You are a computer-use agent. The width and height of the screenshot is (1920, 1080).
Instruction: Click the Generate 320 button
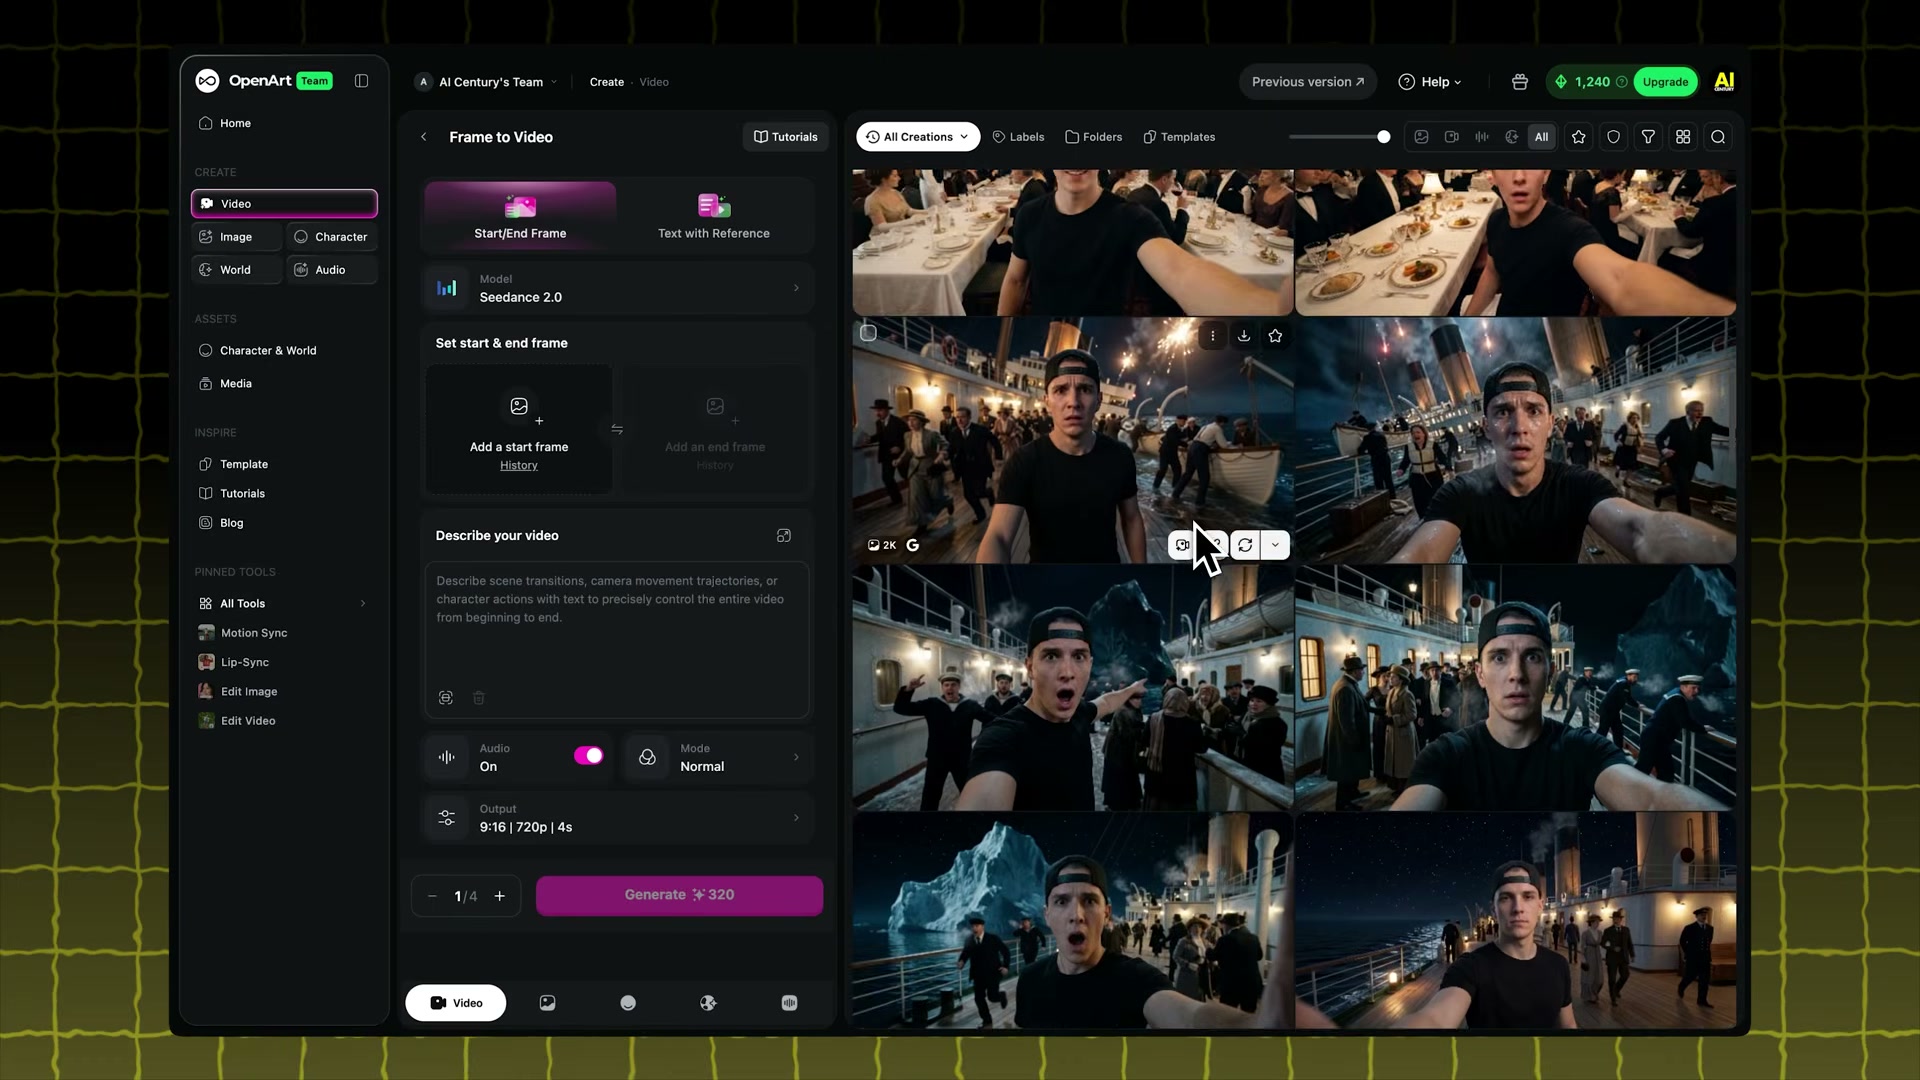pyautogui.click(x=679, y=896)
